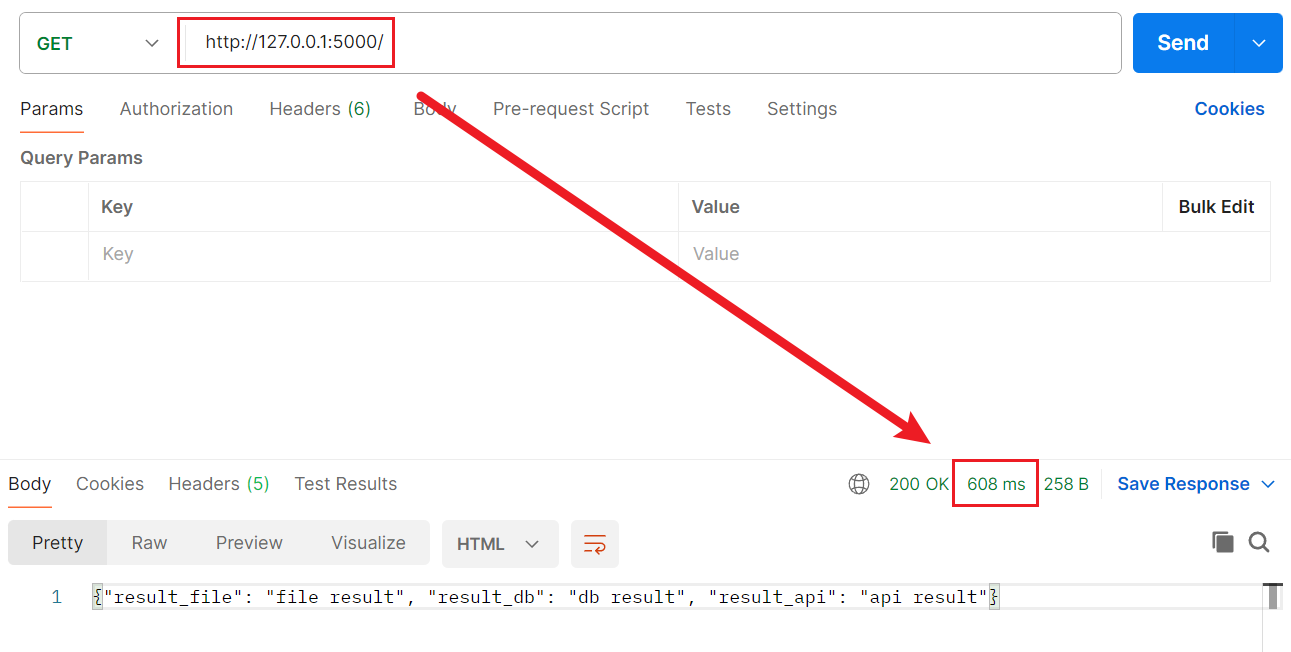Open the request Headers (6) tab
This screenshot has width=1291, height=652.
[x=320, y=109]
